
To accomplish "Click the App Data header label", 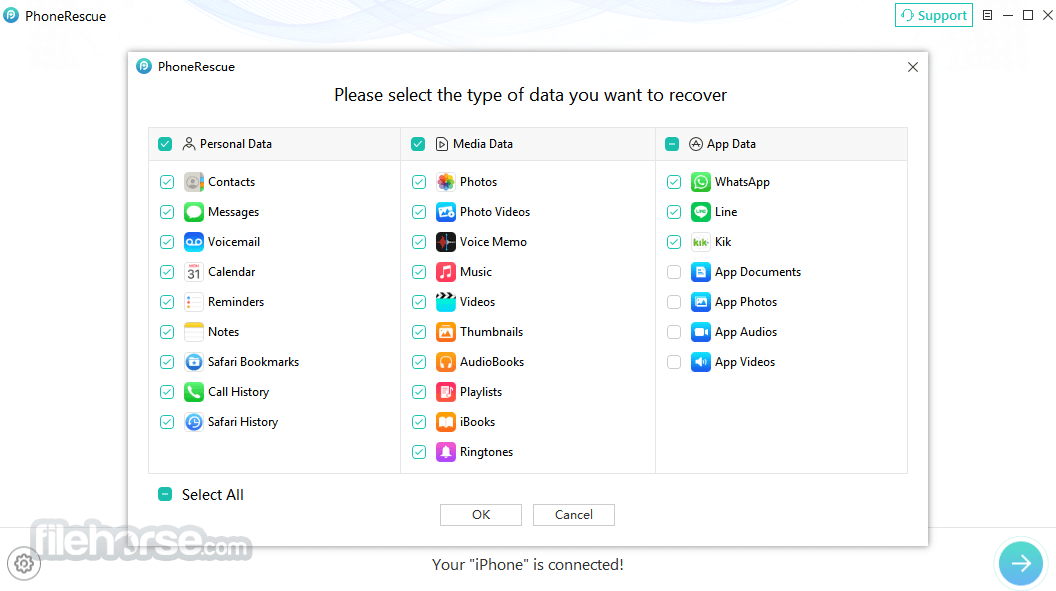I will [x=731, y=144].
